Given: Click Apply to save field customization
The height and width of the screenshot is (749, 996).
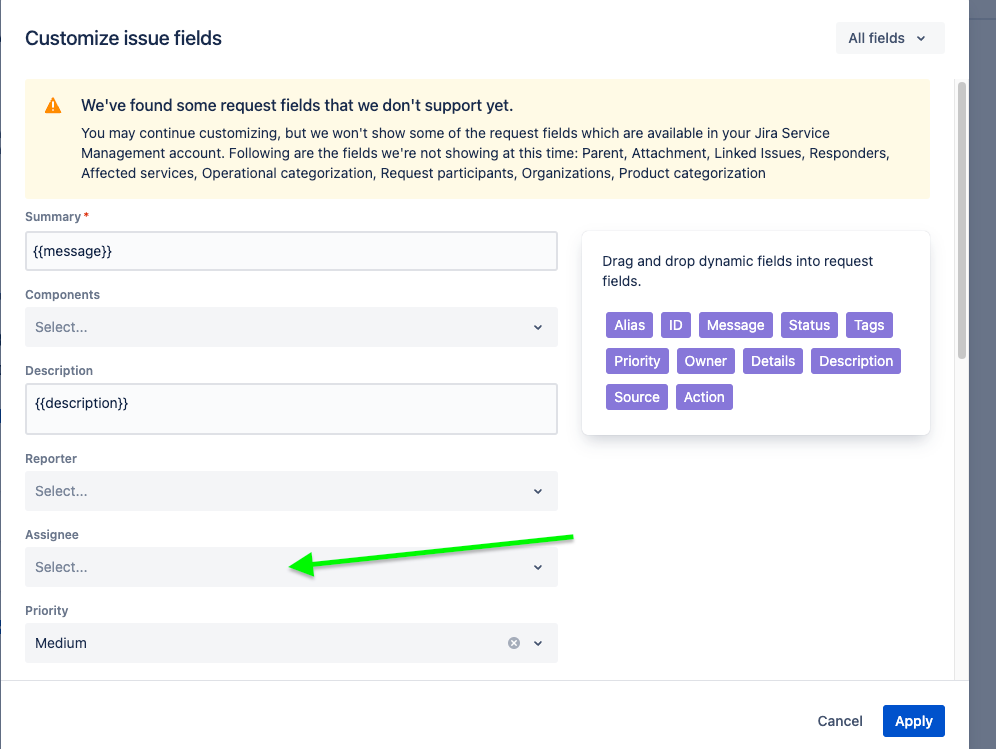Looking at the screenshot, I should 913,721.
